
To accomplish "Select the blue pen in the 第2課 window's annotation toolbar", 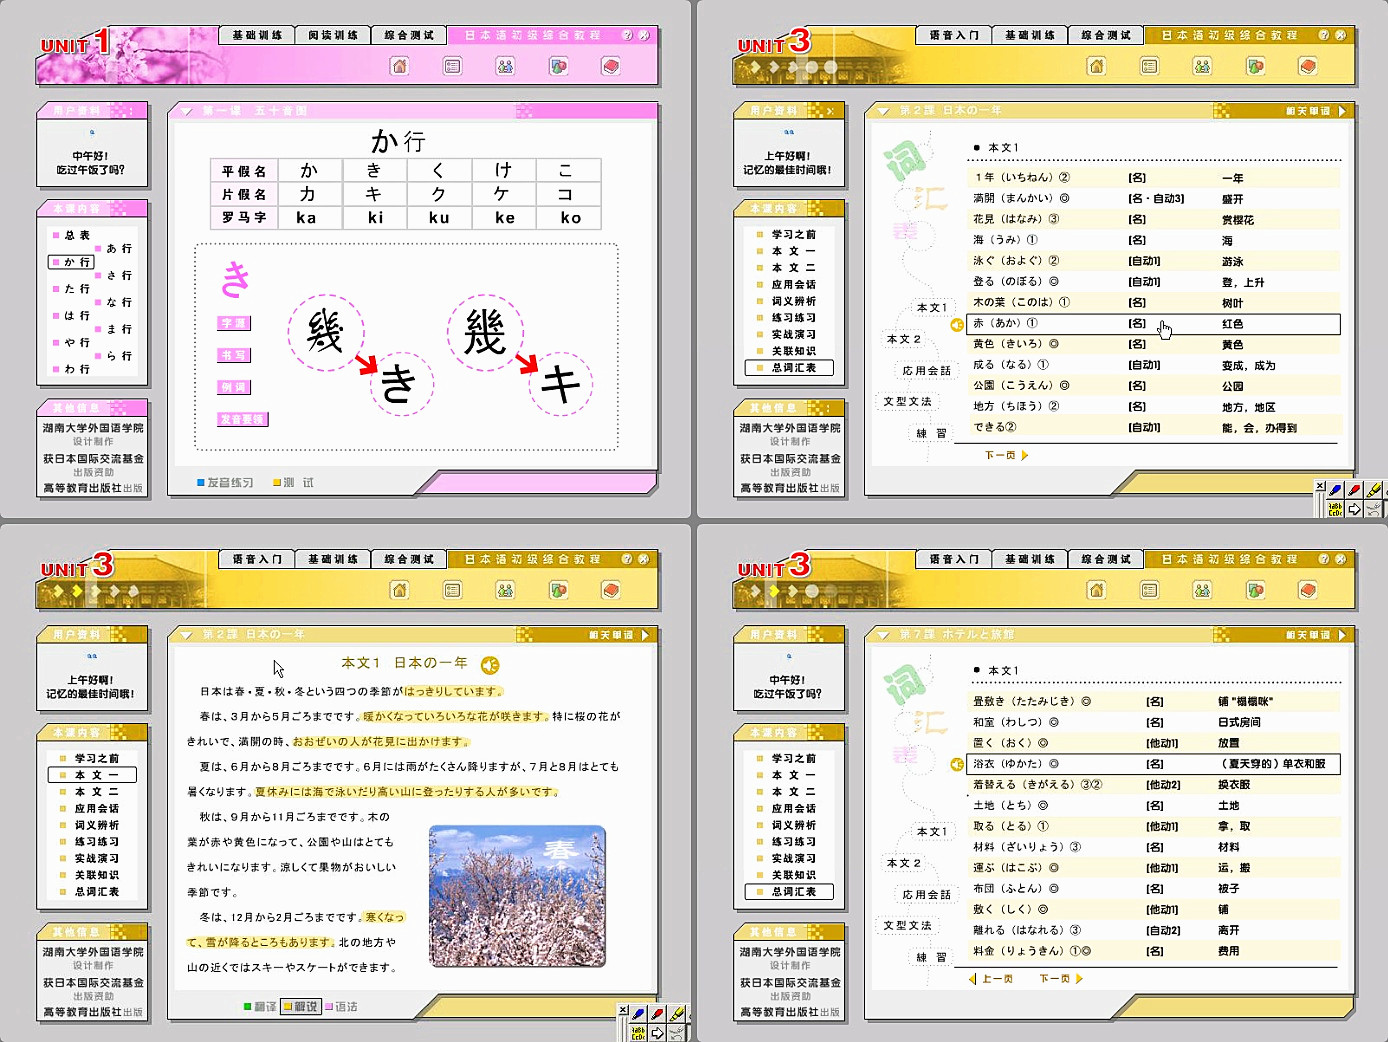I will coord(1335,490).
